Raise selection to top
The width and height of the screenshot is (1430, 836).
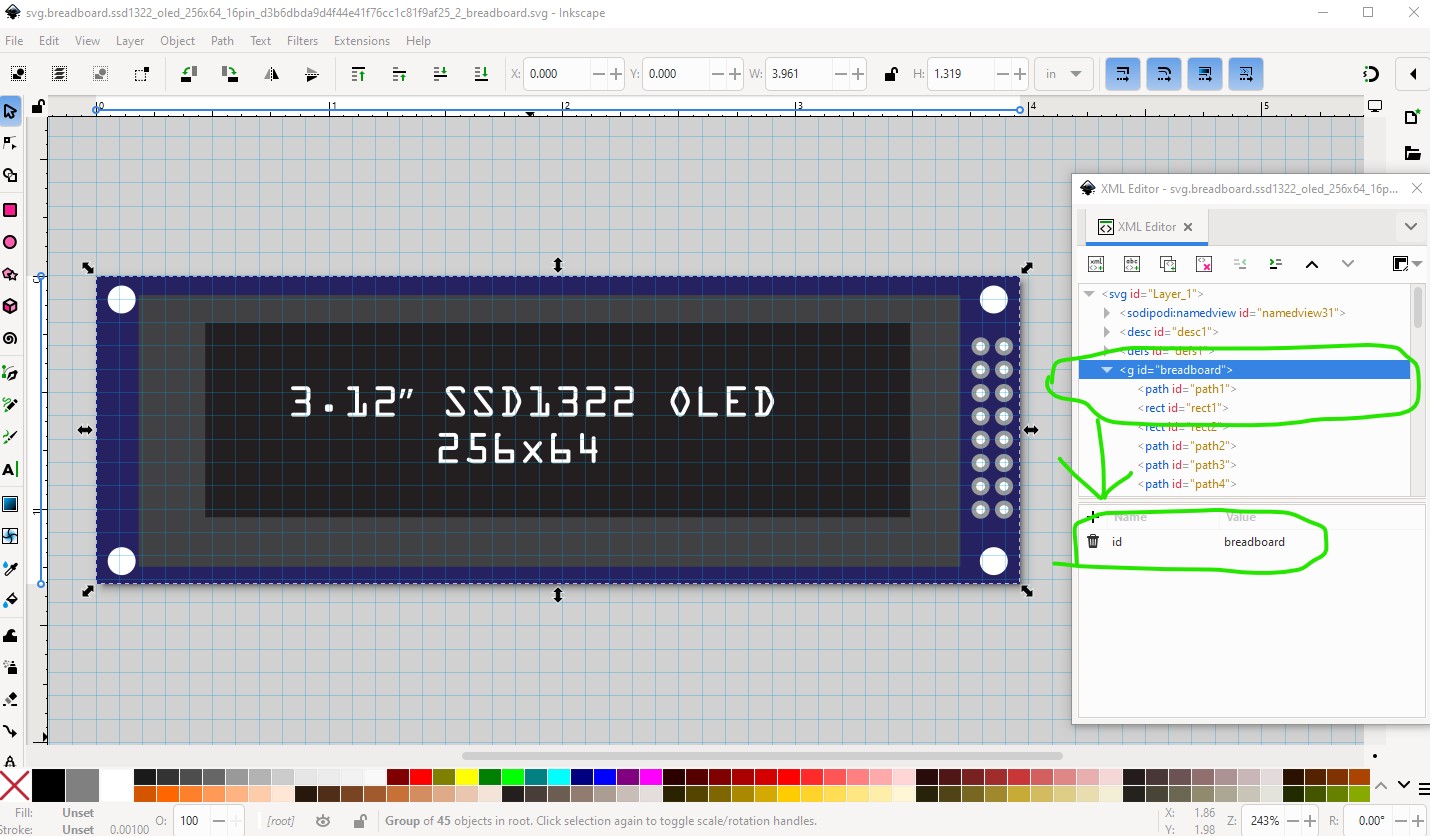point(358,73)
